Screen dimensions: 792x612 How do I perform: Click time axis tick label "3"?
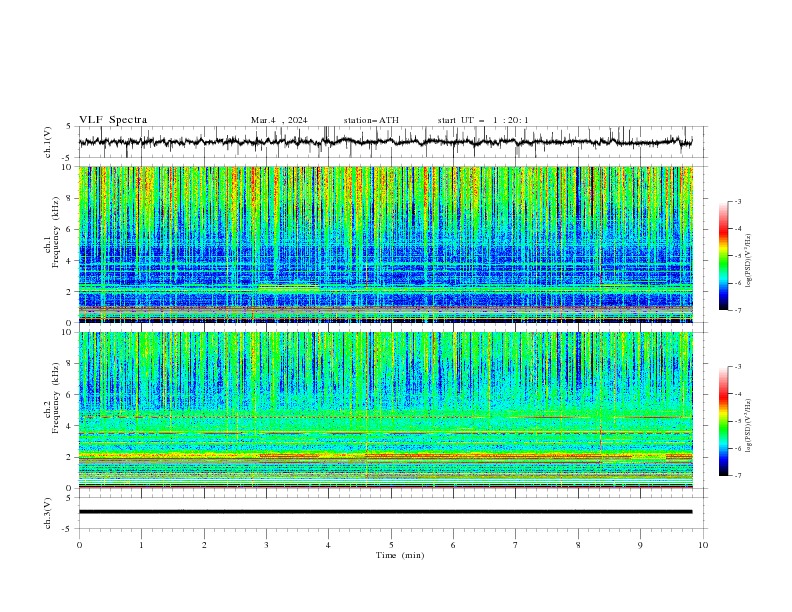point(266,545)
